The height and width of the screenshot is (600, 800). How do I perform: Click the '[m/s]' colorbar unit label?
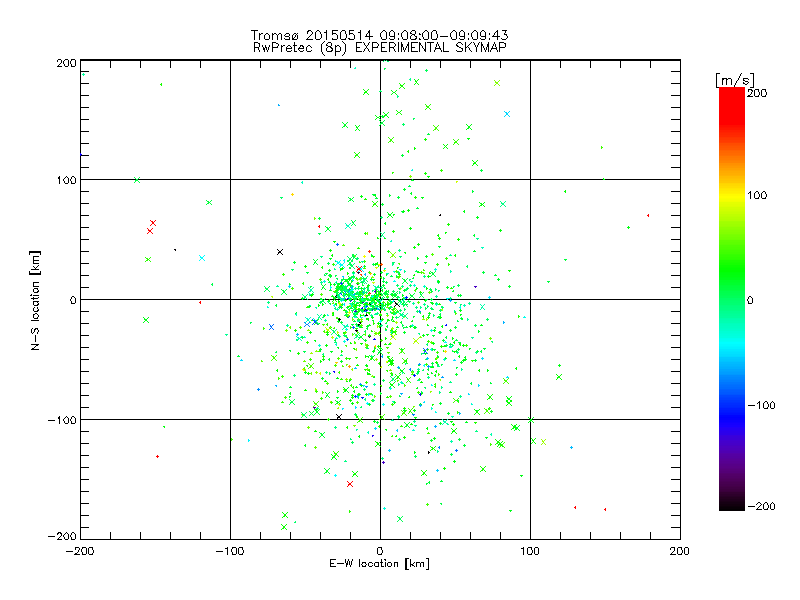[x=735, y=81]
